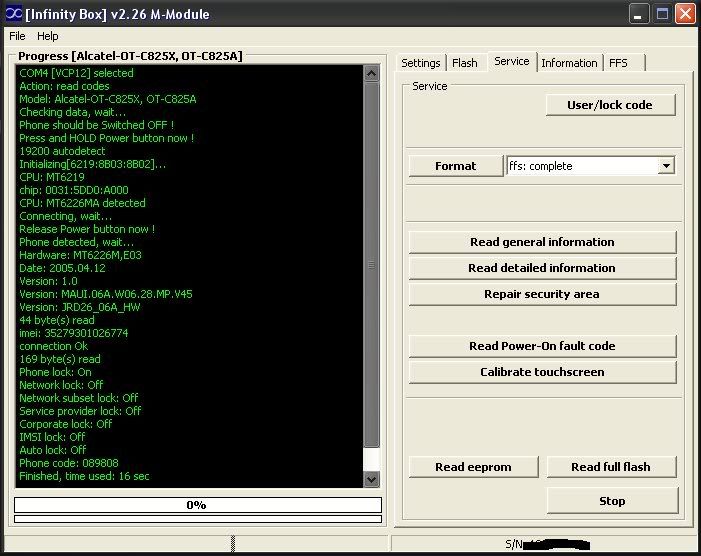Image resolution: width=701 pixels, height=556 pixels.
Task: Click Calibrate touchscreen button
Action: pos(542,372)
